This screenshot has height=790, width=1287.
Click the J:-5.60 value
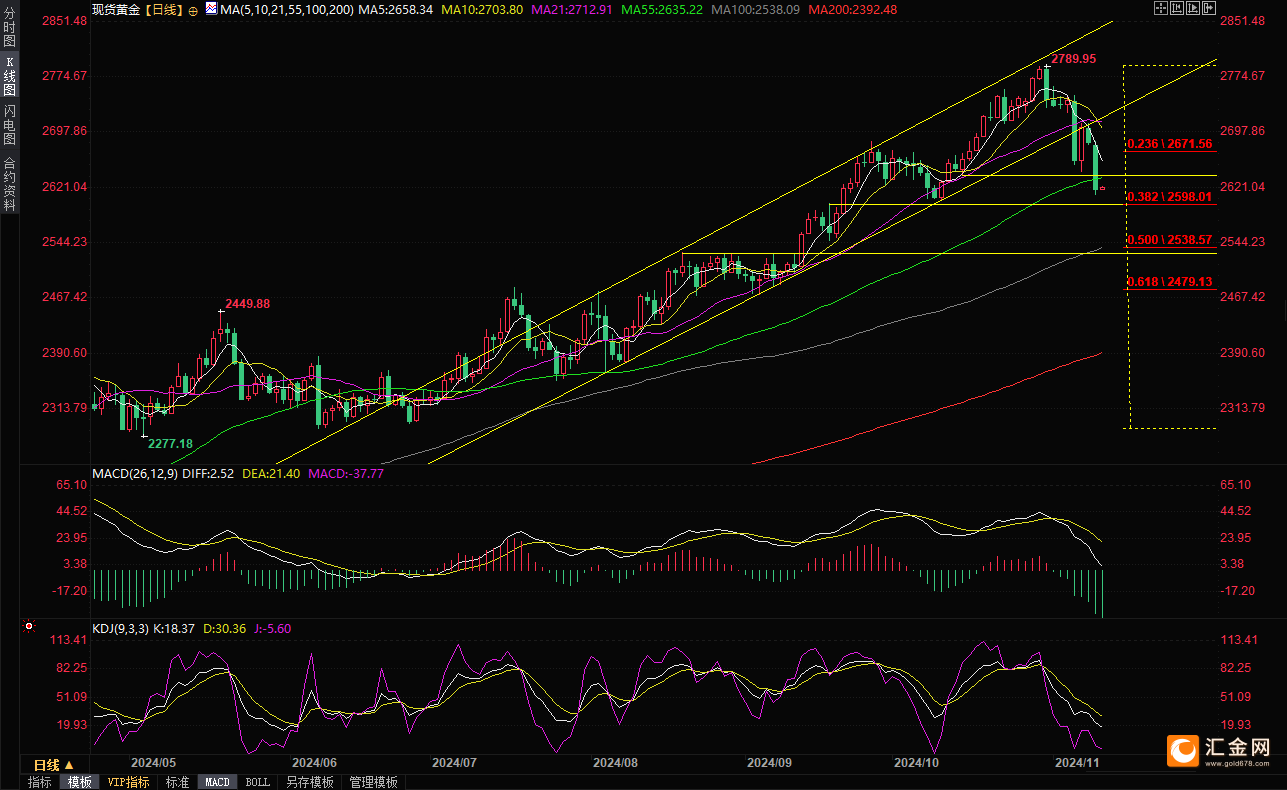pos(271,628)
